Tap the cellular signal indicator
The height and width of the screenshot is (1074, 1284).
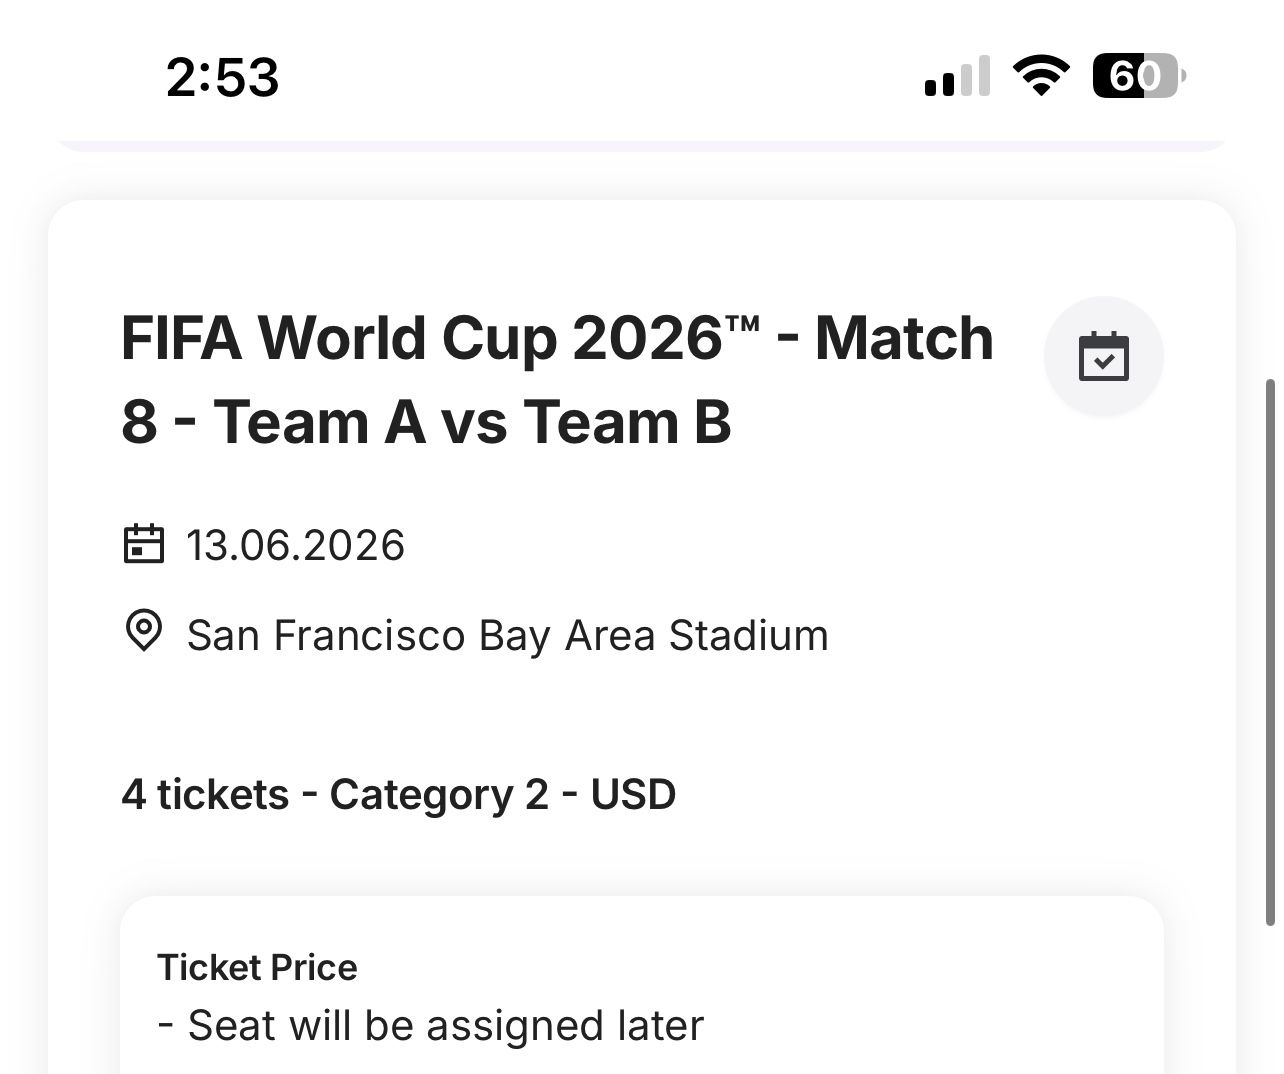coord(955,78)
